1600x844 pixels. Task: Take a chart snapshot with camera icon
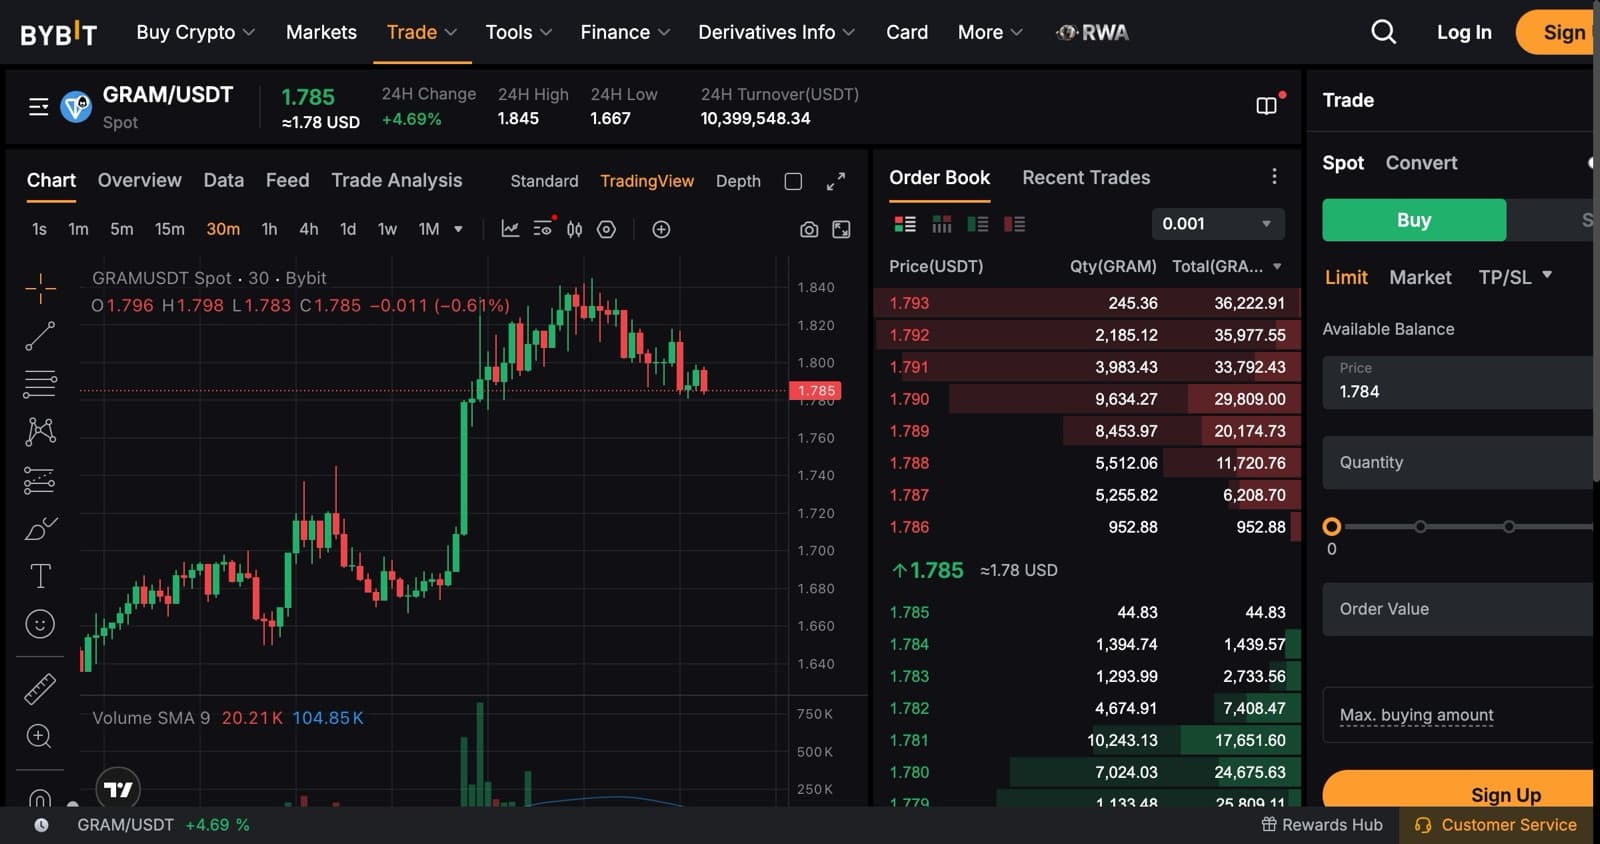click(809, 229)
